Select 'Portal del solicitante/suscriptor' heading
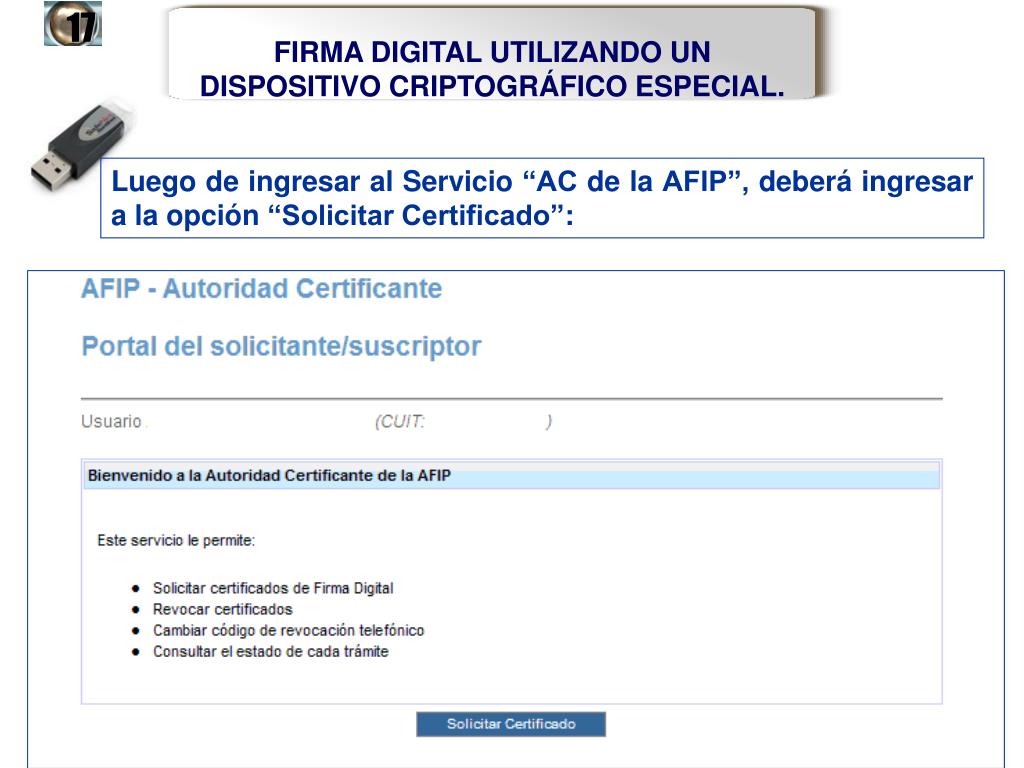Screen dimensions: 1024x768 281,346
